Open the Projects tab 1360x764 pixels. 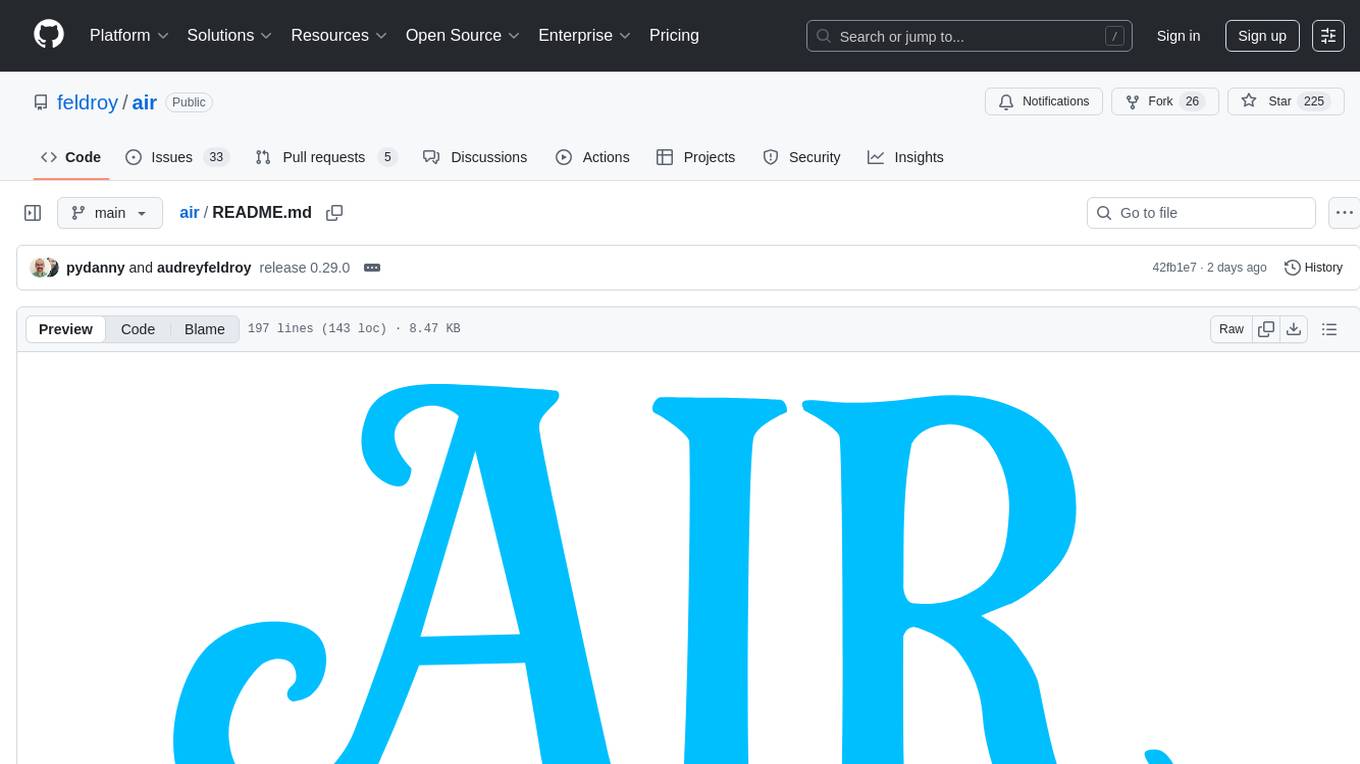696,157
